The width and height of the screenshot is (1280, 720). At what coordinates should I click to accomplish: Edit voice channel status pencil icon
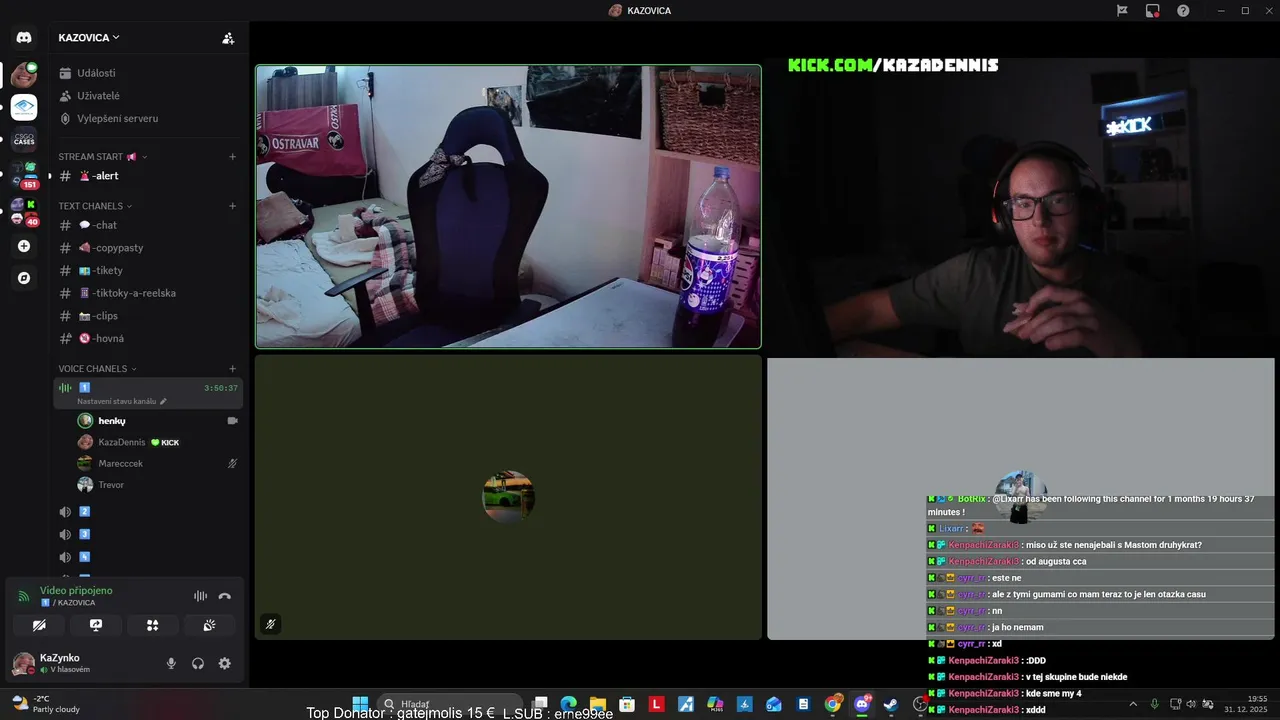163,401
